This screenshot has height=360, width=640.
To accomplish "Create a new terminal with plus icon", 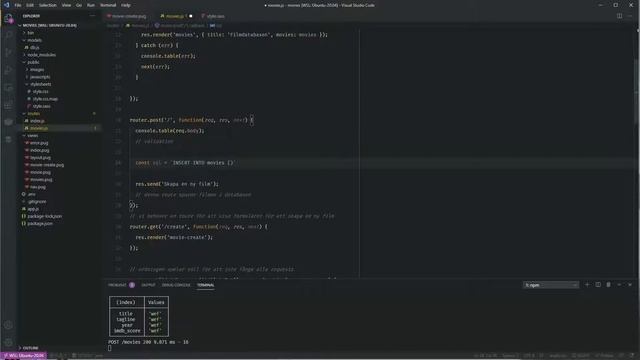I will [x=587, y=284].
